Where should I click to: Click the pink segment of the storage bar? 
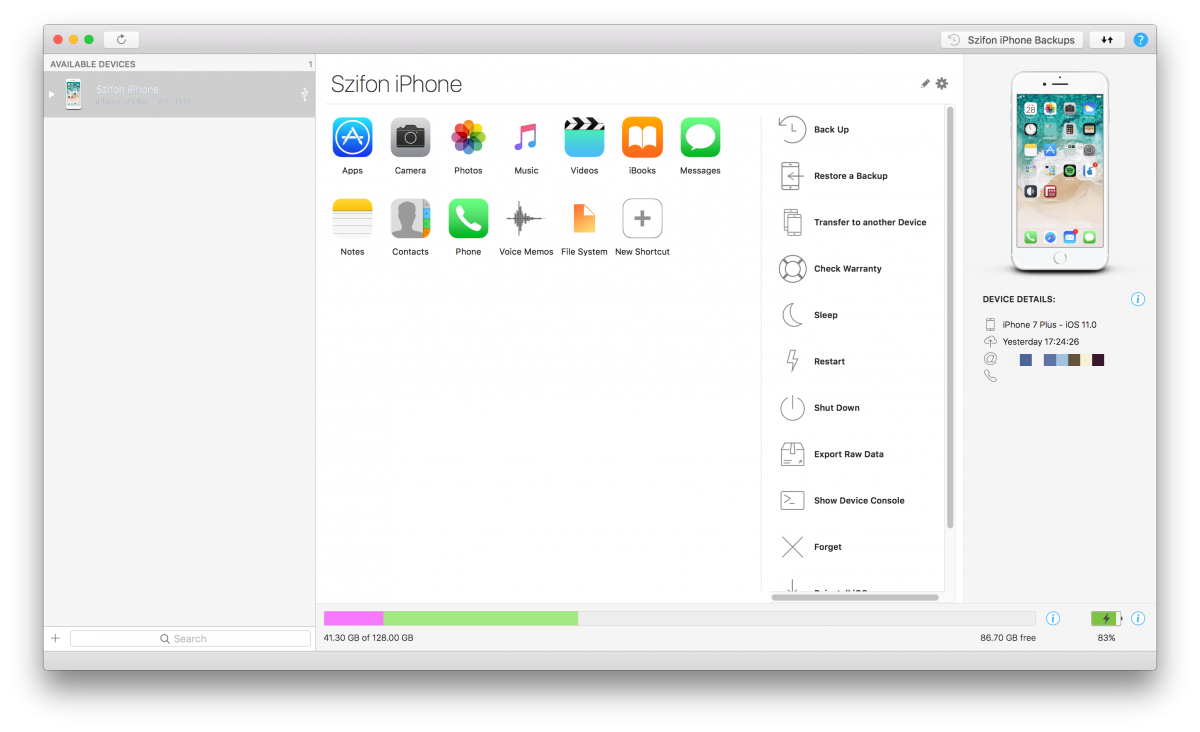353,618
